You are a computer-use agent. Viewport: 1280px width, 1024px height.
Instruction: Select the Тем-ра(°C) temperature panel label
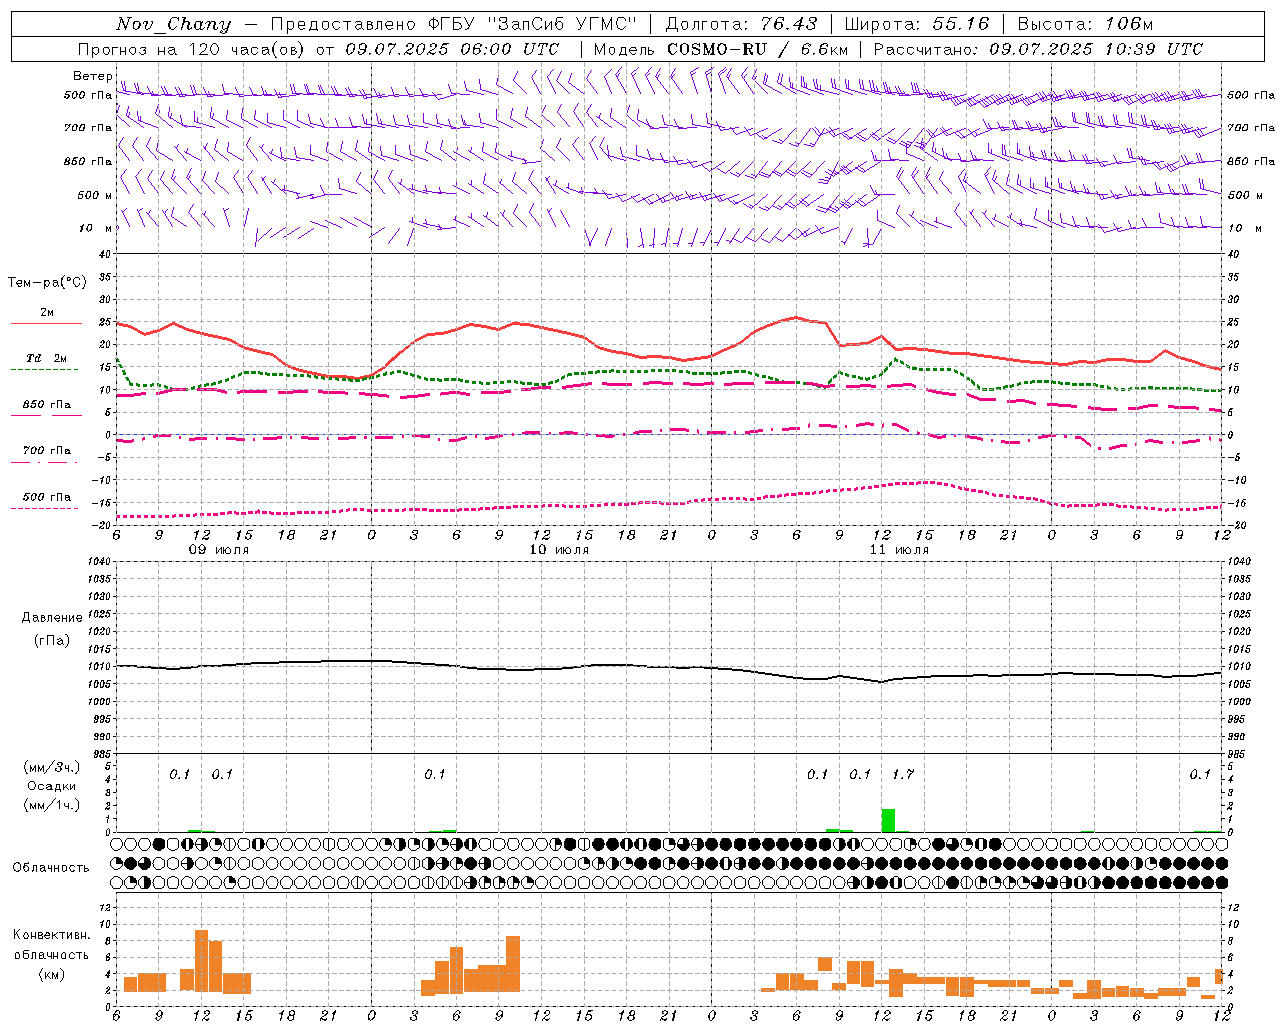47,283
